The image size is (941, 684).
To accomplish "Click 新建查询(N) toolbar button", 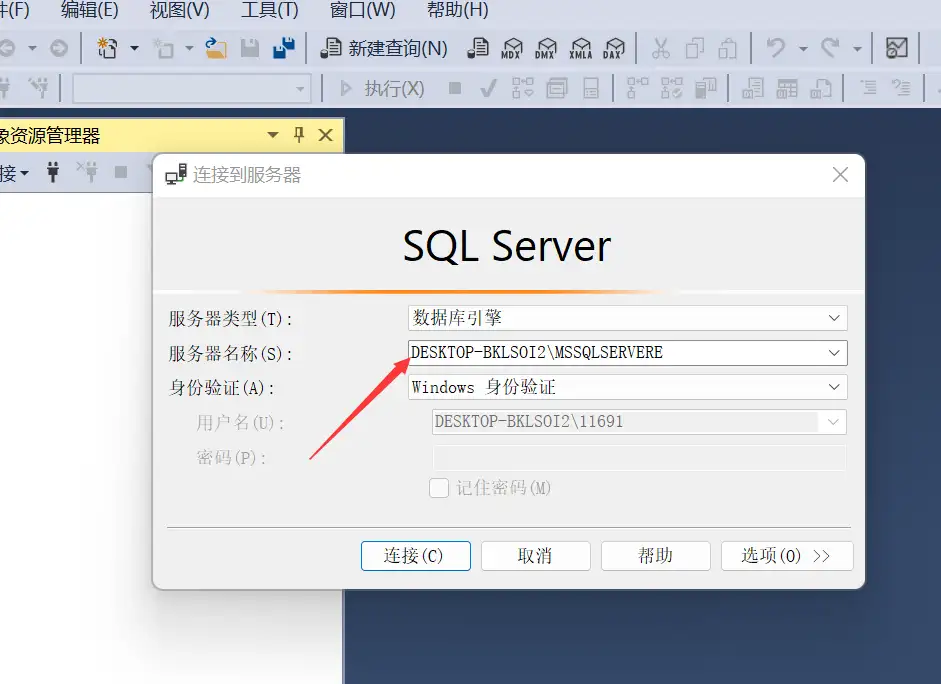I will click(384, 48).
